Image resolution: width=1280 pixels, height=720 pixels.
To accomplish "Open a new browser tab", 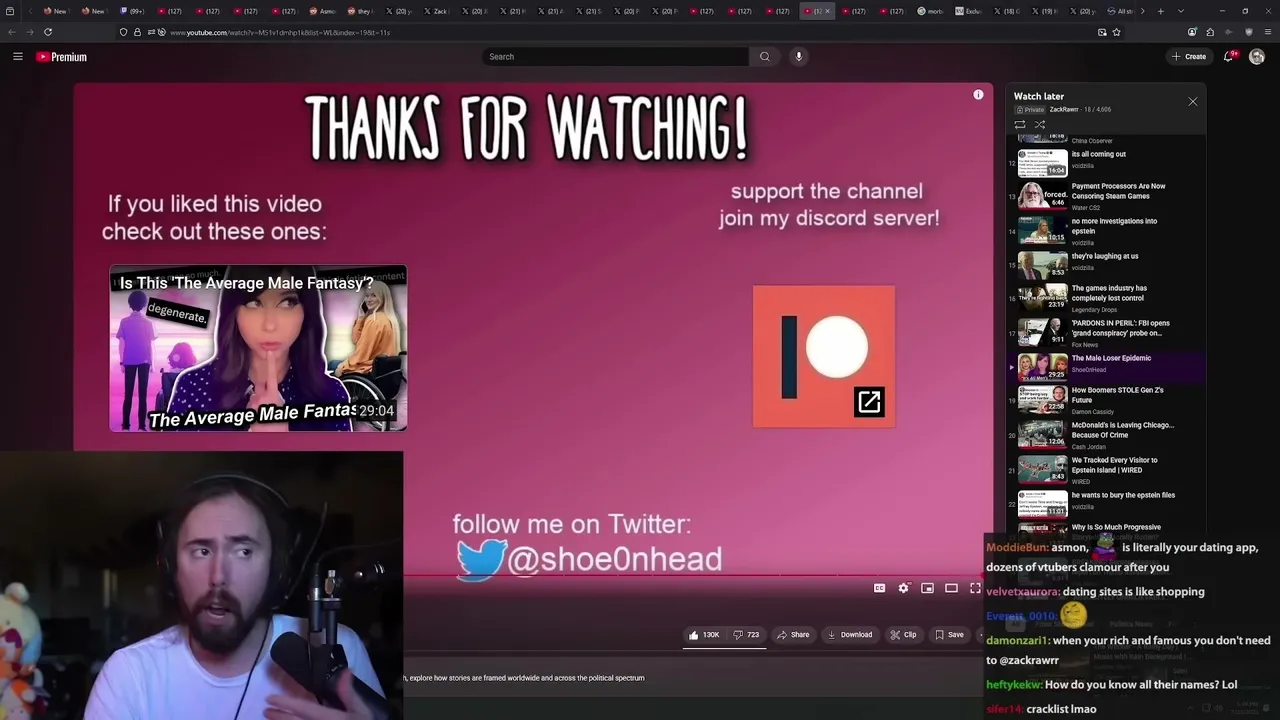I will (x=1160, y=11).
